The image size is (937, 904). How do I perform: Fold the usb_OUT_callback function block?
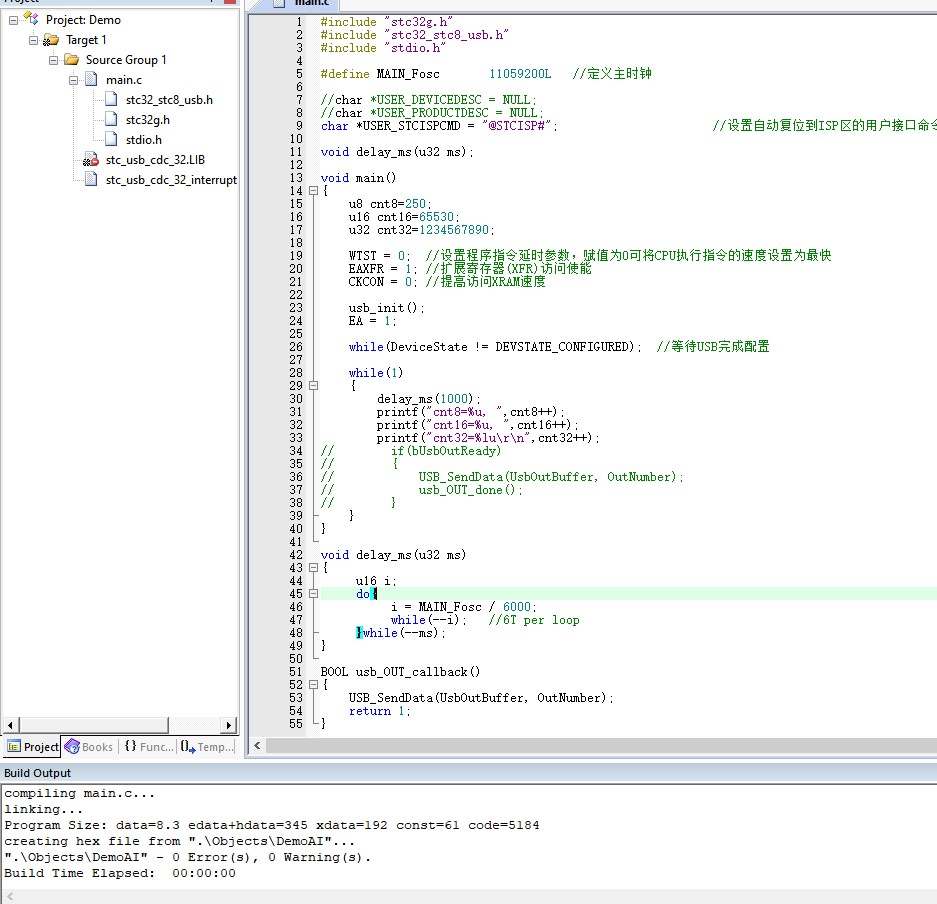tap(312, 685)
